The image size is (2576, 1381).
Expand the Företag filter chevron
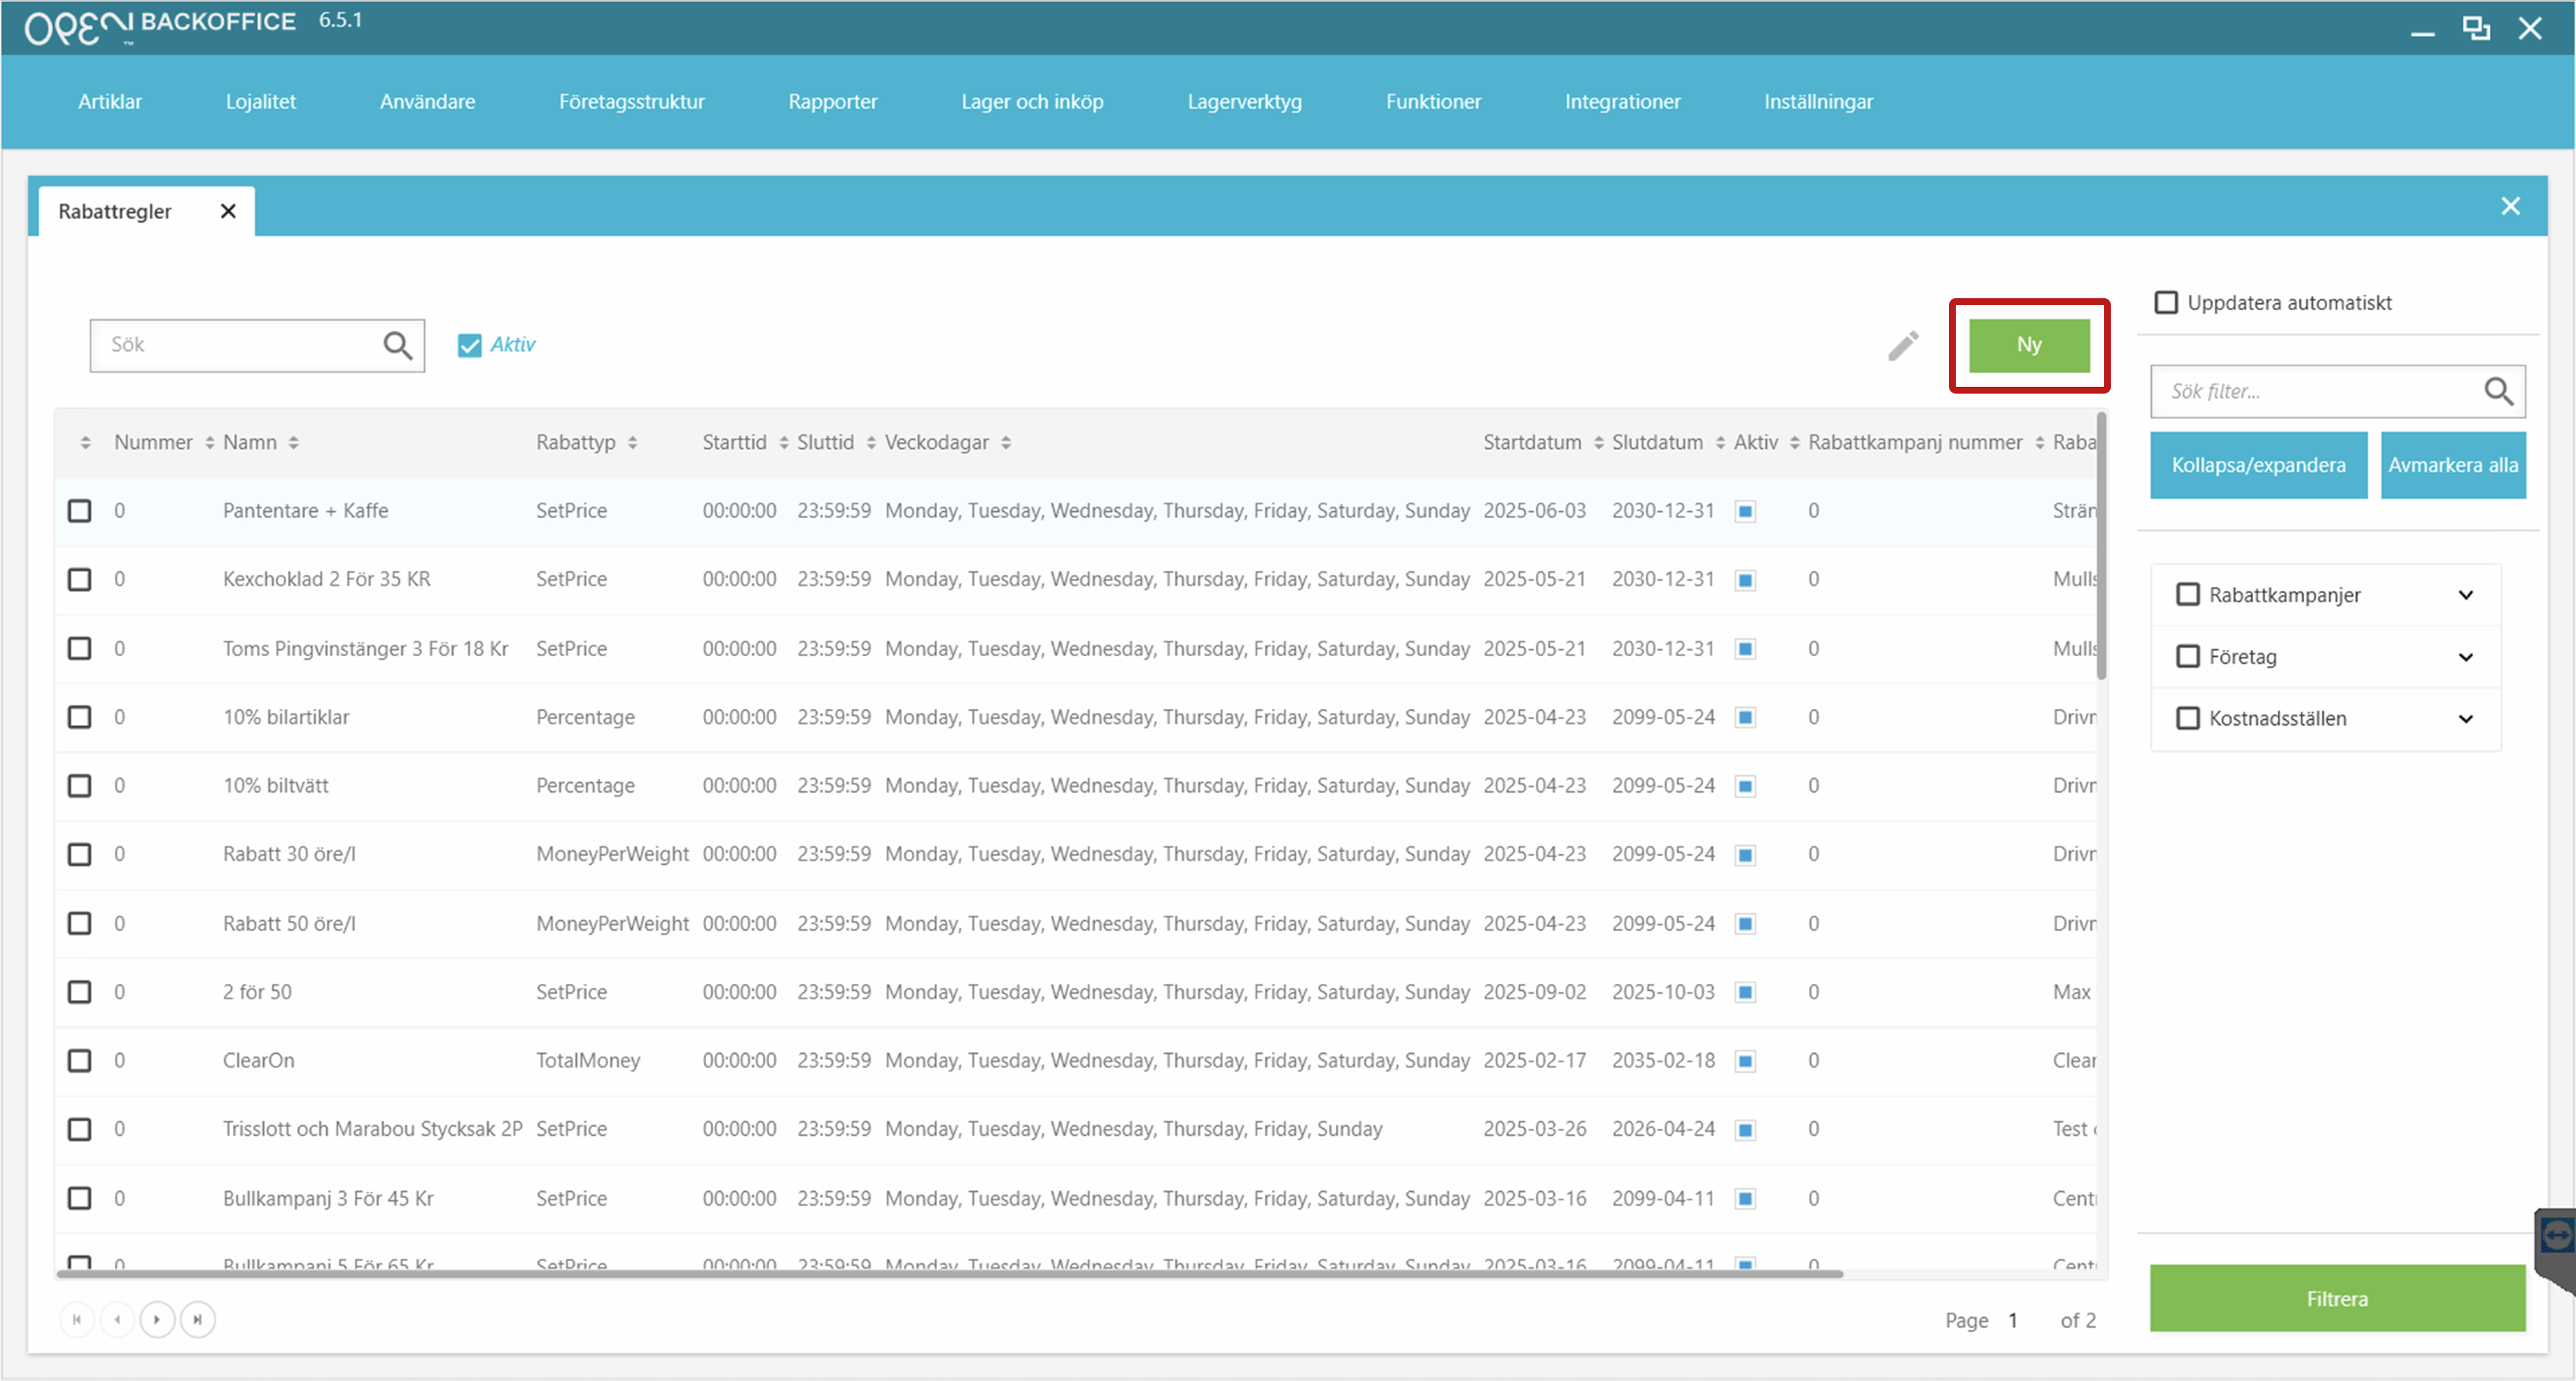coord(2466,657)
